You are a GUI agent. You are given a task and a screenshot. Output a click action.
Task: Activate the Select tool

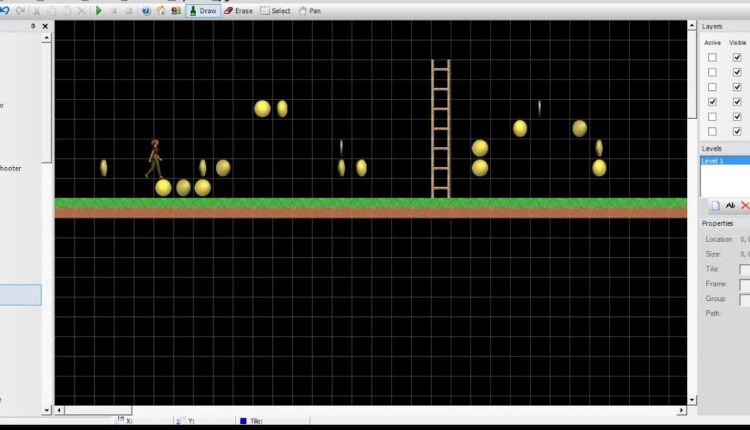tap(275, 11)
